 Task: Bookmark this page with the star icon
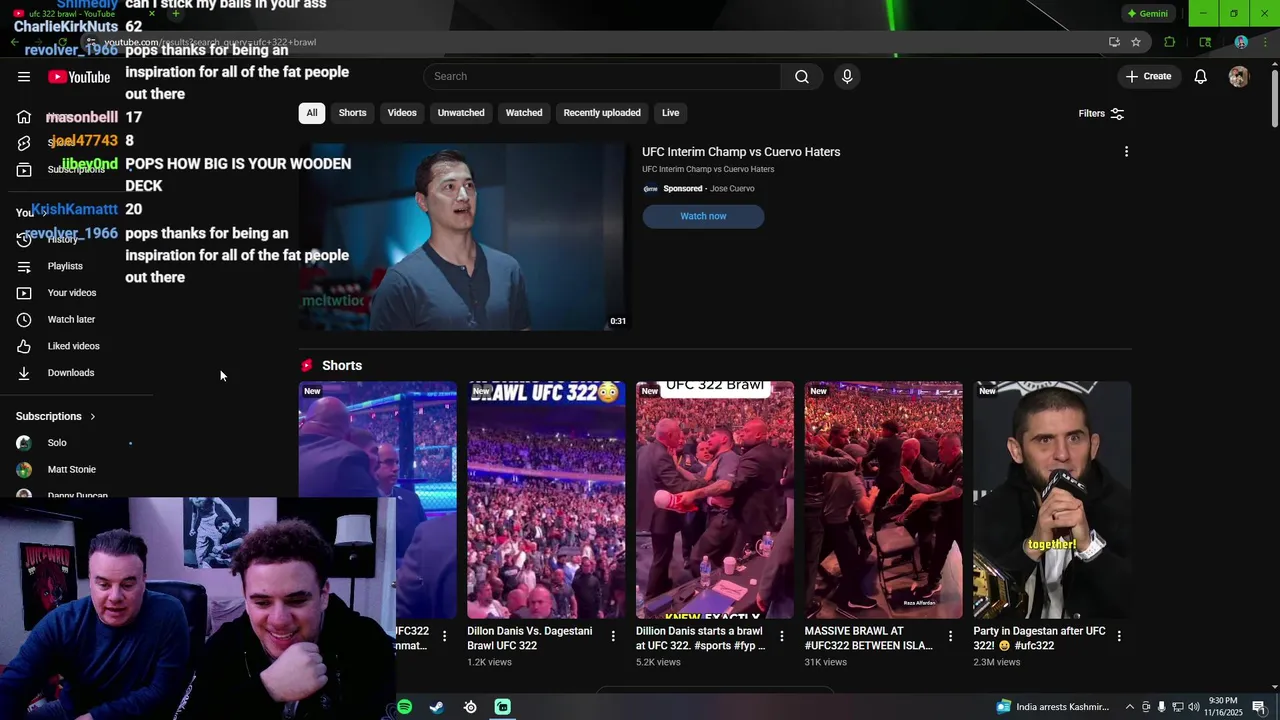coord(1136,42)
